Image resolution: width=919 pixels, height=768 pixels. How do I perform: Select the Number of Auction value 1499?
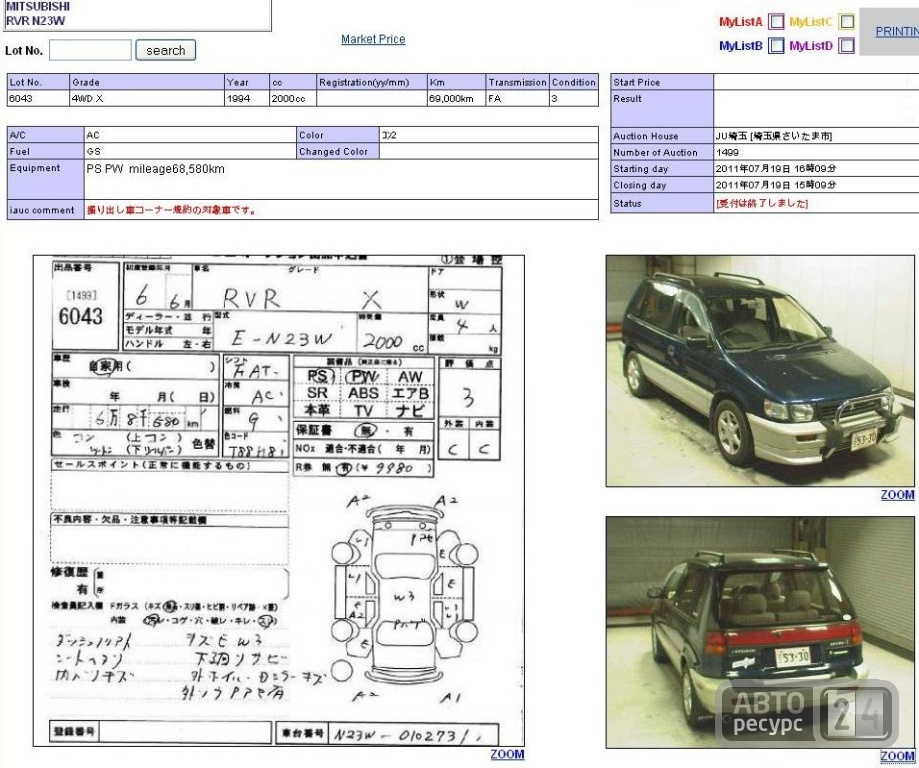(x=727, y=152)
